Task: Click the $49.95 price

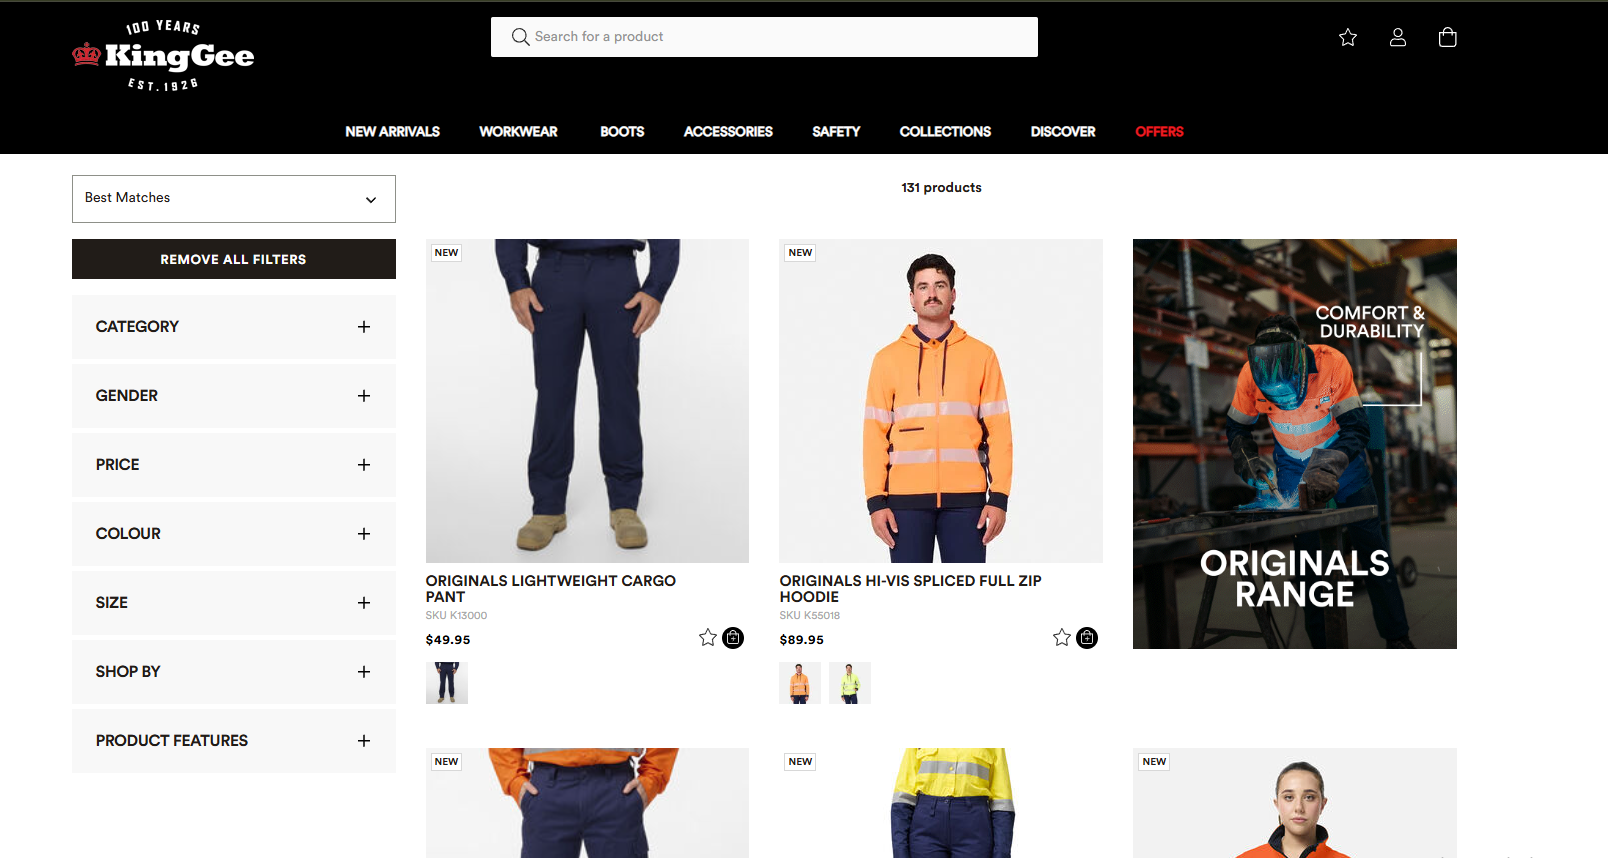Action: pos(448,640)
